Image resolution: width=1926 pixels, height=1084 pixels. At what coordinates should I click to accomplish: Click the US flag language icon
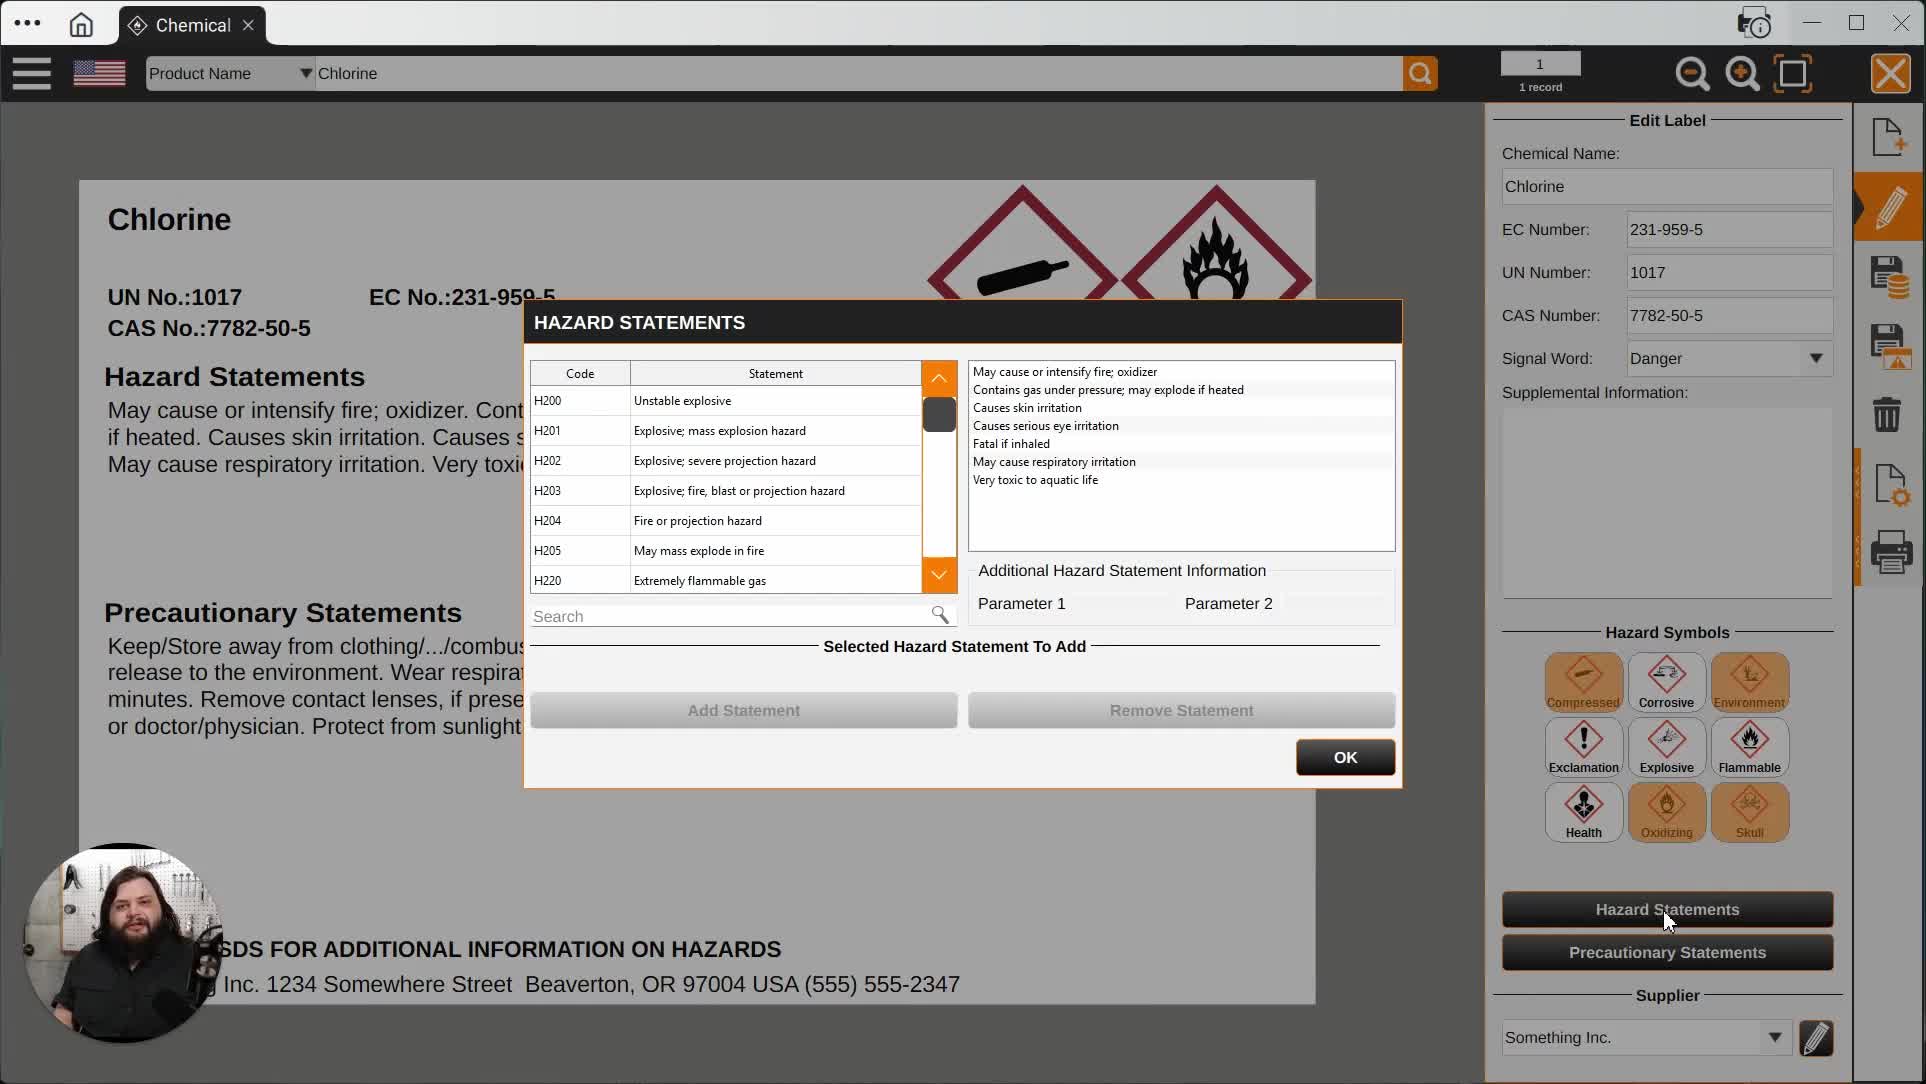(x=100, y=73)
